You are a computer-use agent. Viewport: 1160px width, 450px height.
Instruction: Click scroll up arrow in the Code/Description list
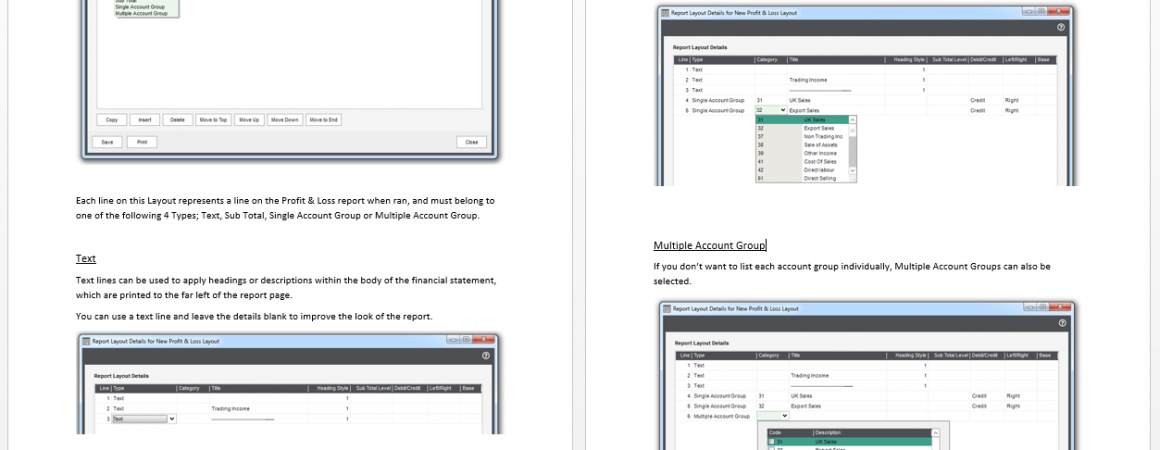[x=935, y=433]
